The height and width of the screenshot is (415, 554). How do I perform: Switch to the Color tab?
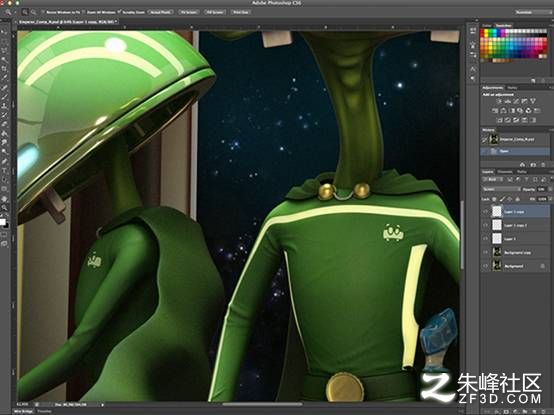click(487, 25)
